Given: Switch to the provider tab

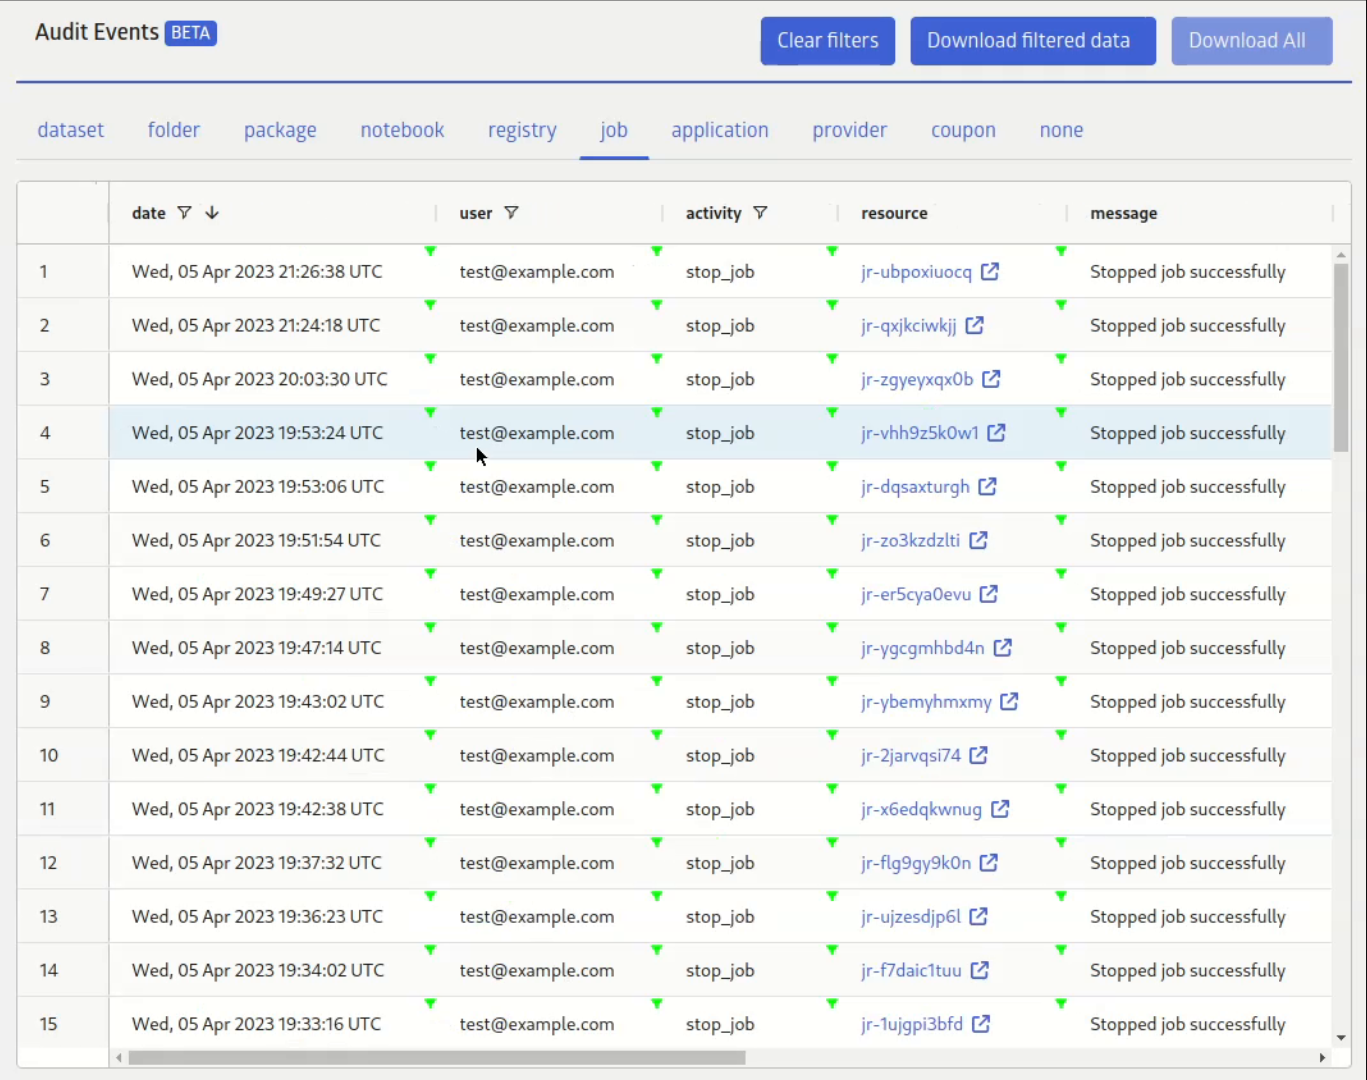Looking at the screenshot, I should [x=850, y=130].
